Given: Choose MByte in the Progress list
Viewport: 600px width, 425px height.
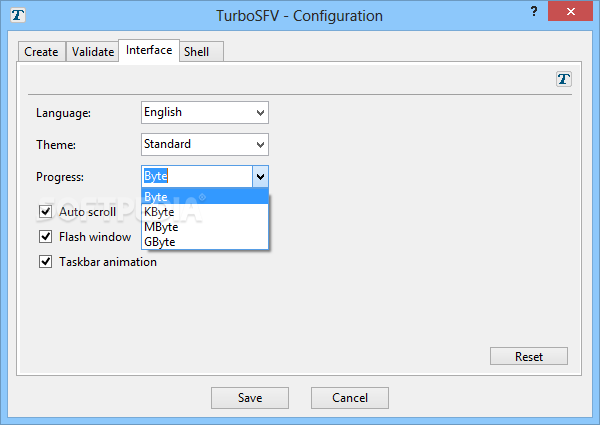Looking at the screenshot, I should (205, 227).
